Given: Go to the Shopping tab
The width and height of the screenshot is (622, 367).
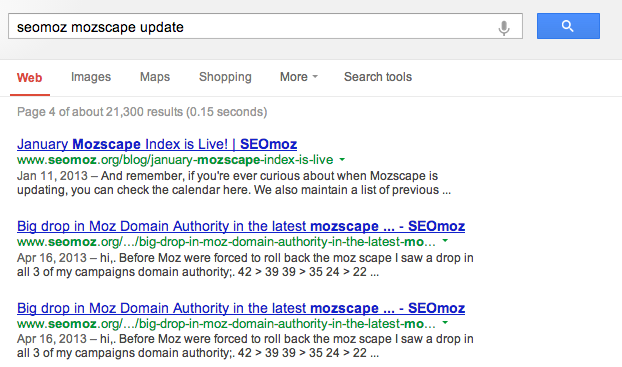Looking at the screenshot, I should point(225,77).
